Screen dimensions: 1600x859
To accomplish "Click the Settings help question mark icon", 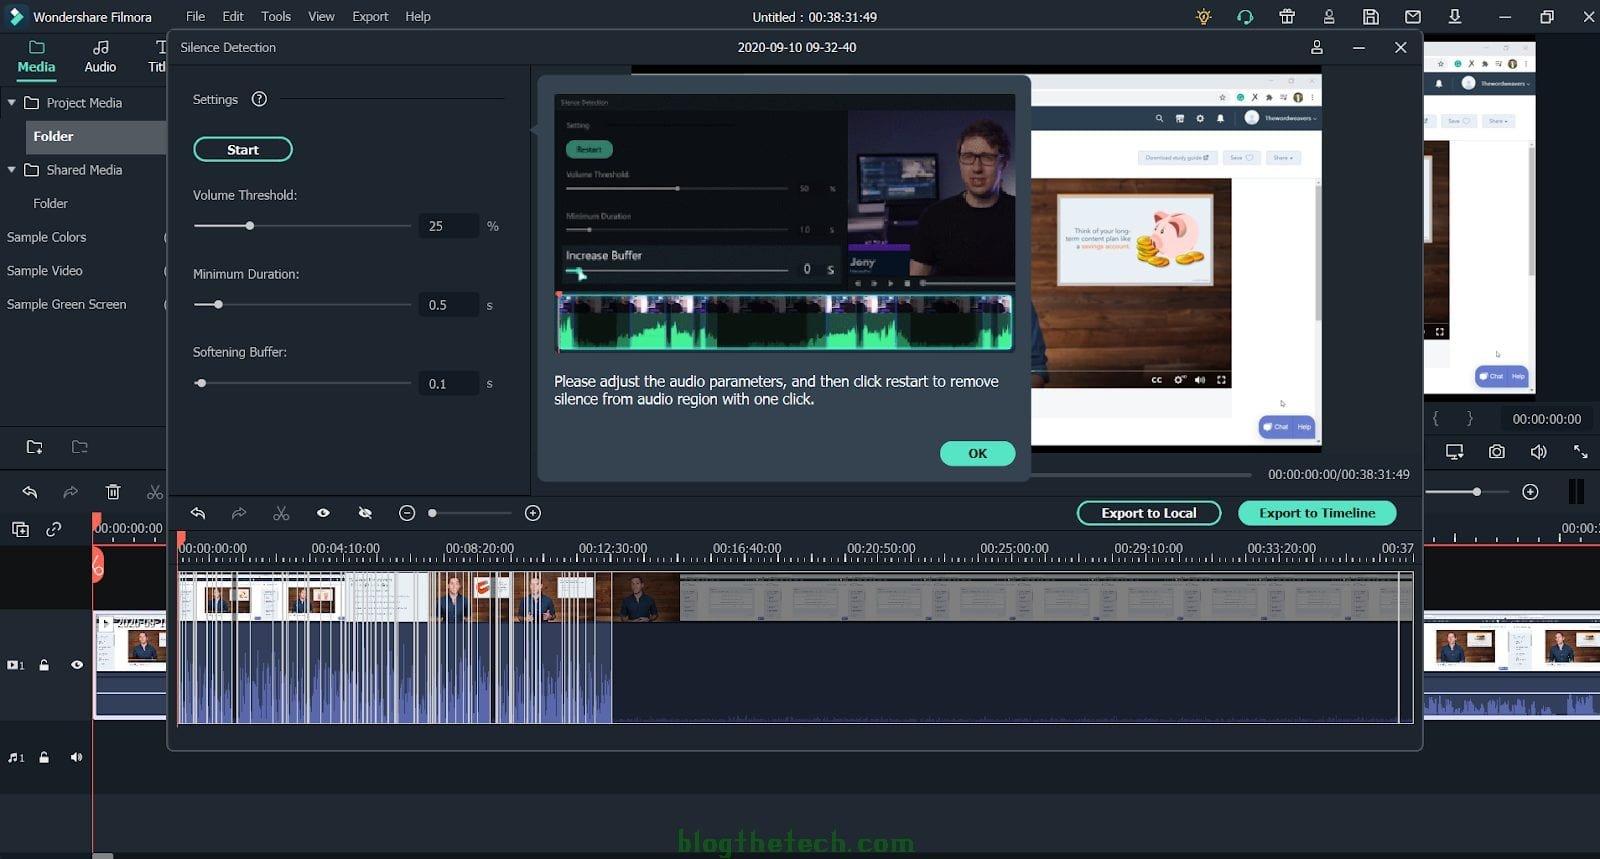I will click(x=259, y=99).
